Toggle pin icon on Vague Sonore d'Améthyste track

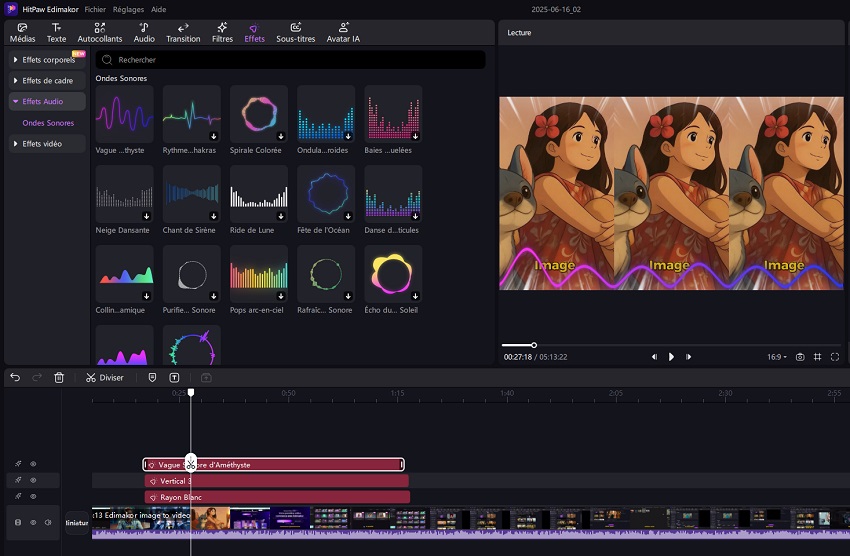point(18,464)
